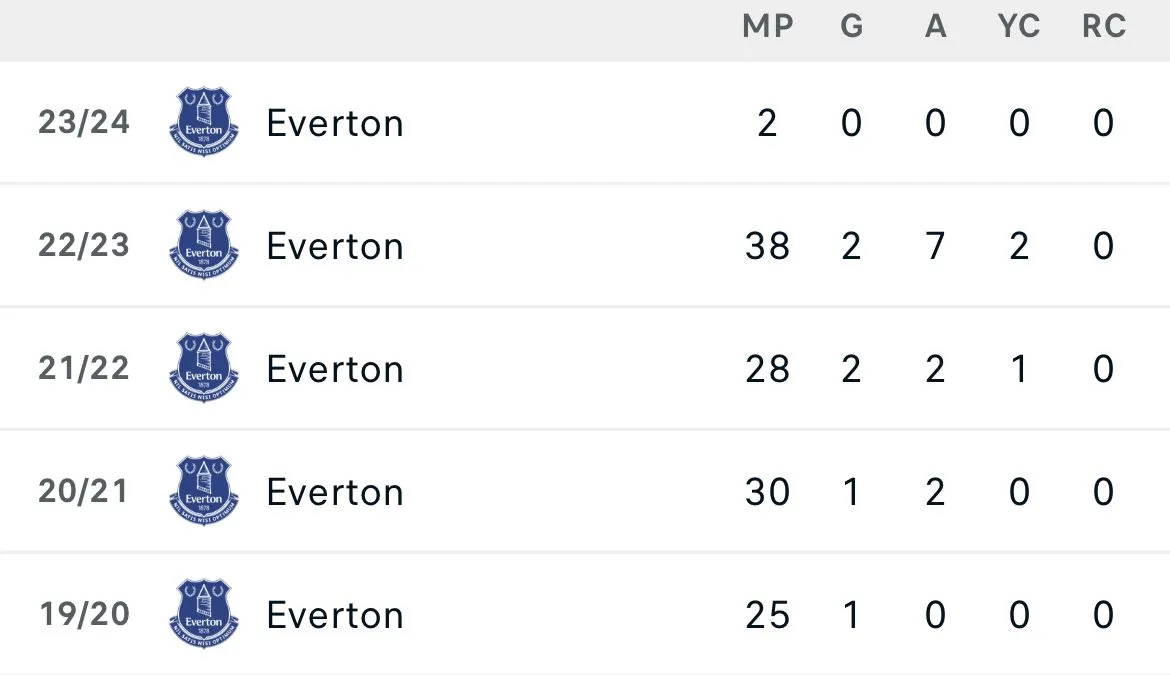Click the 38 matches played value for 22/23
This screenshot has width=1170, height=675.
pyautogui.click(x=767, y=246)
